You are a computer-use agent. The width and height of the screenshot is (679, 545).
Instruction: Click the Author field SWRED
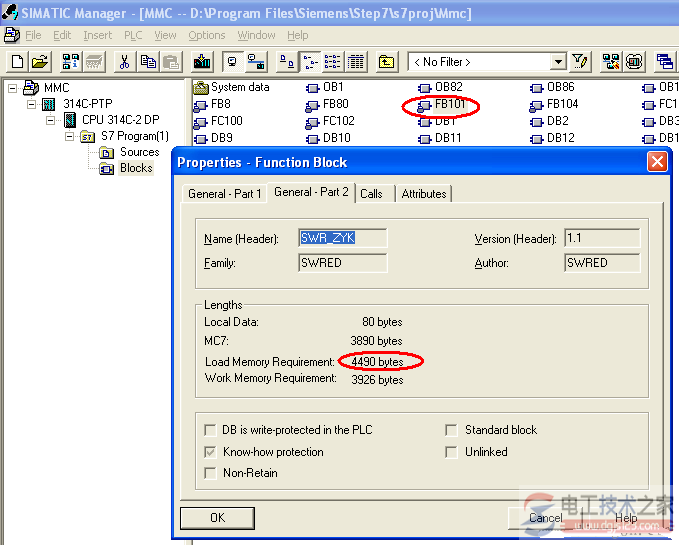coord(602,263)
